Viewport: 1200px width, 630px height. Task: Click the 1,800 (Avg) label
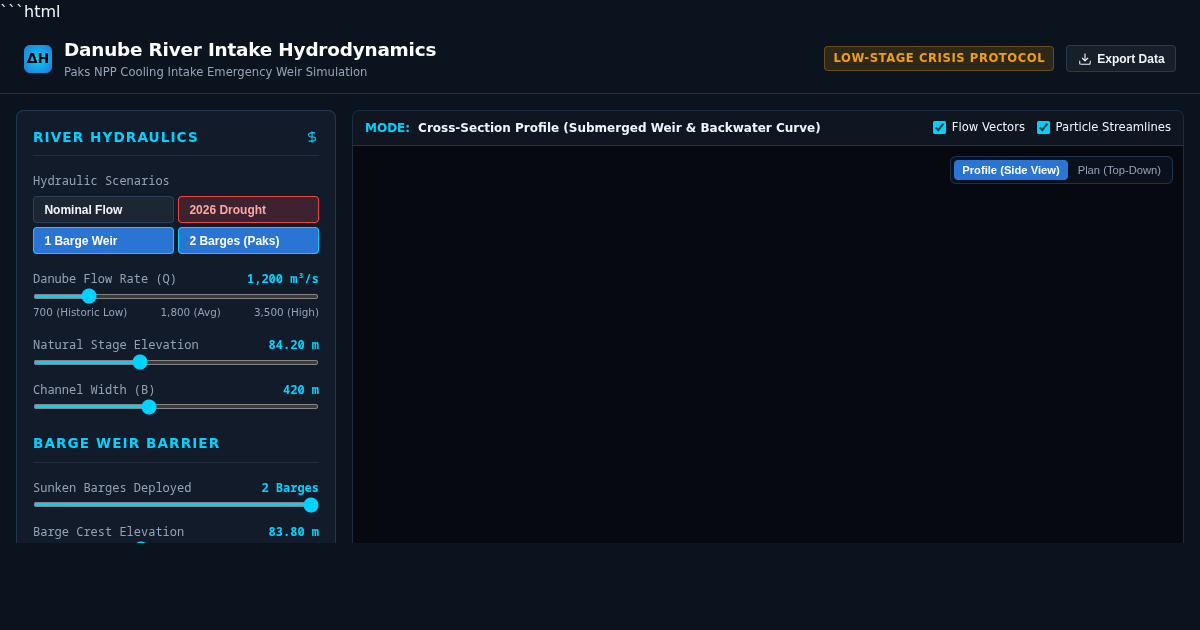pyautogui.click(x=191, y=313)
